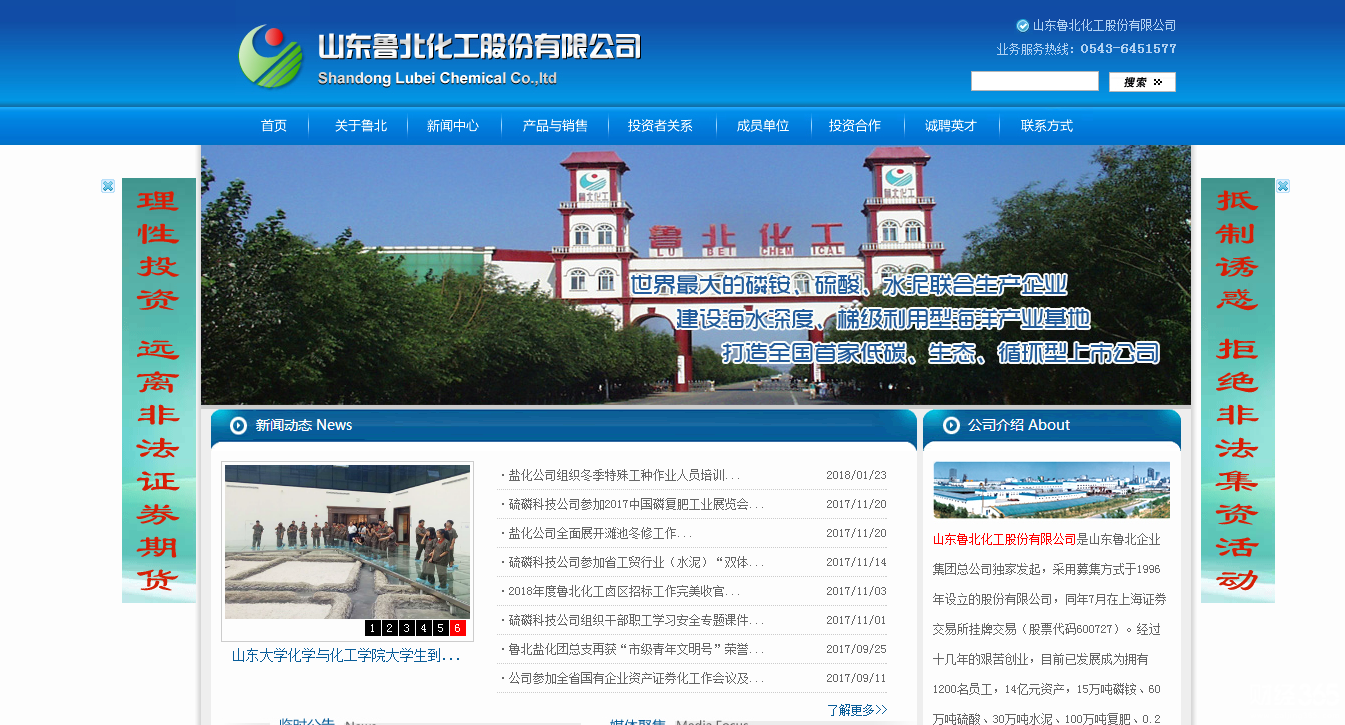
Task: Open the 关于鲁北 menu
Action: point(361,126)
